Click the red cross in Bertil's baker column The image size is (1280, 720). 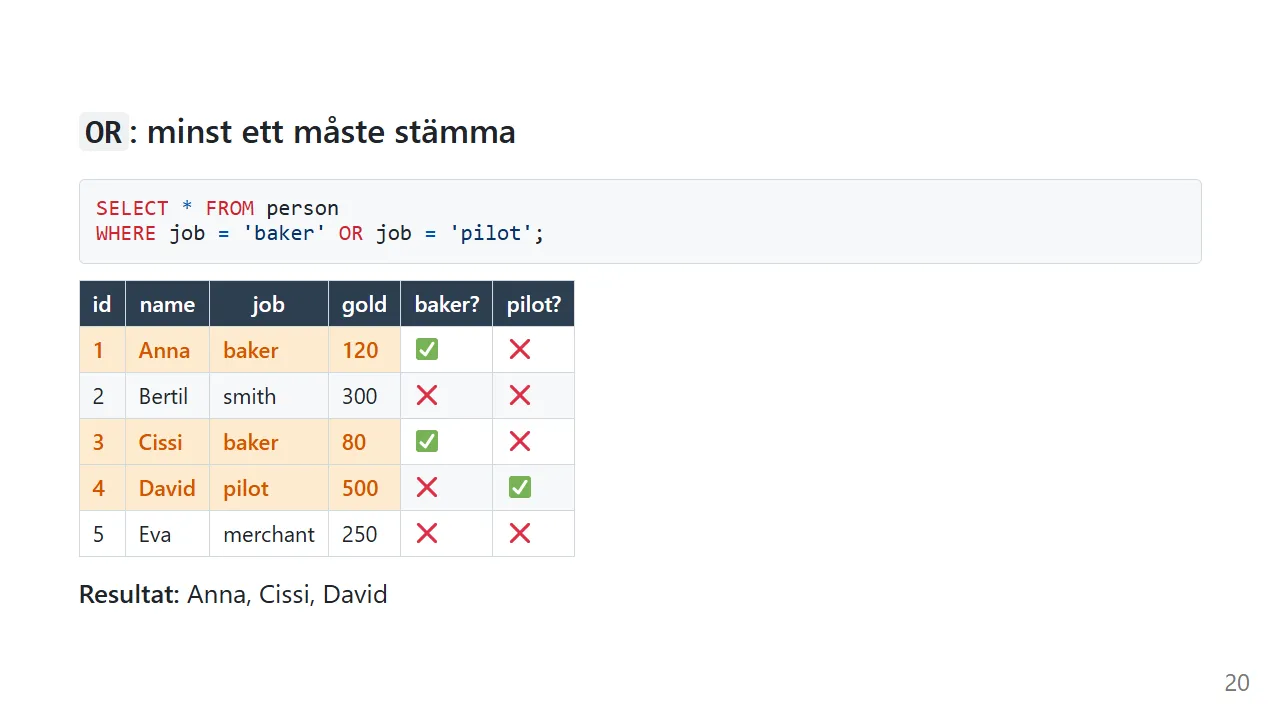click(427, 396)
